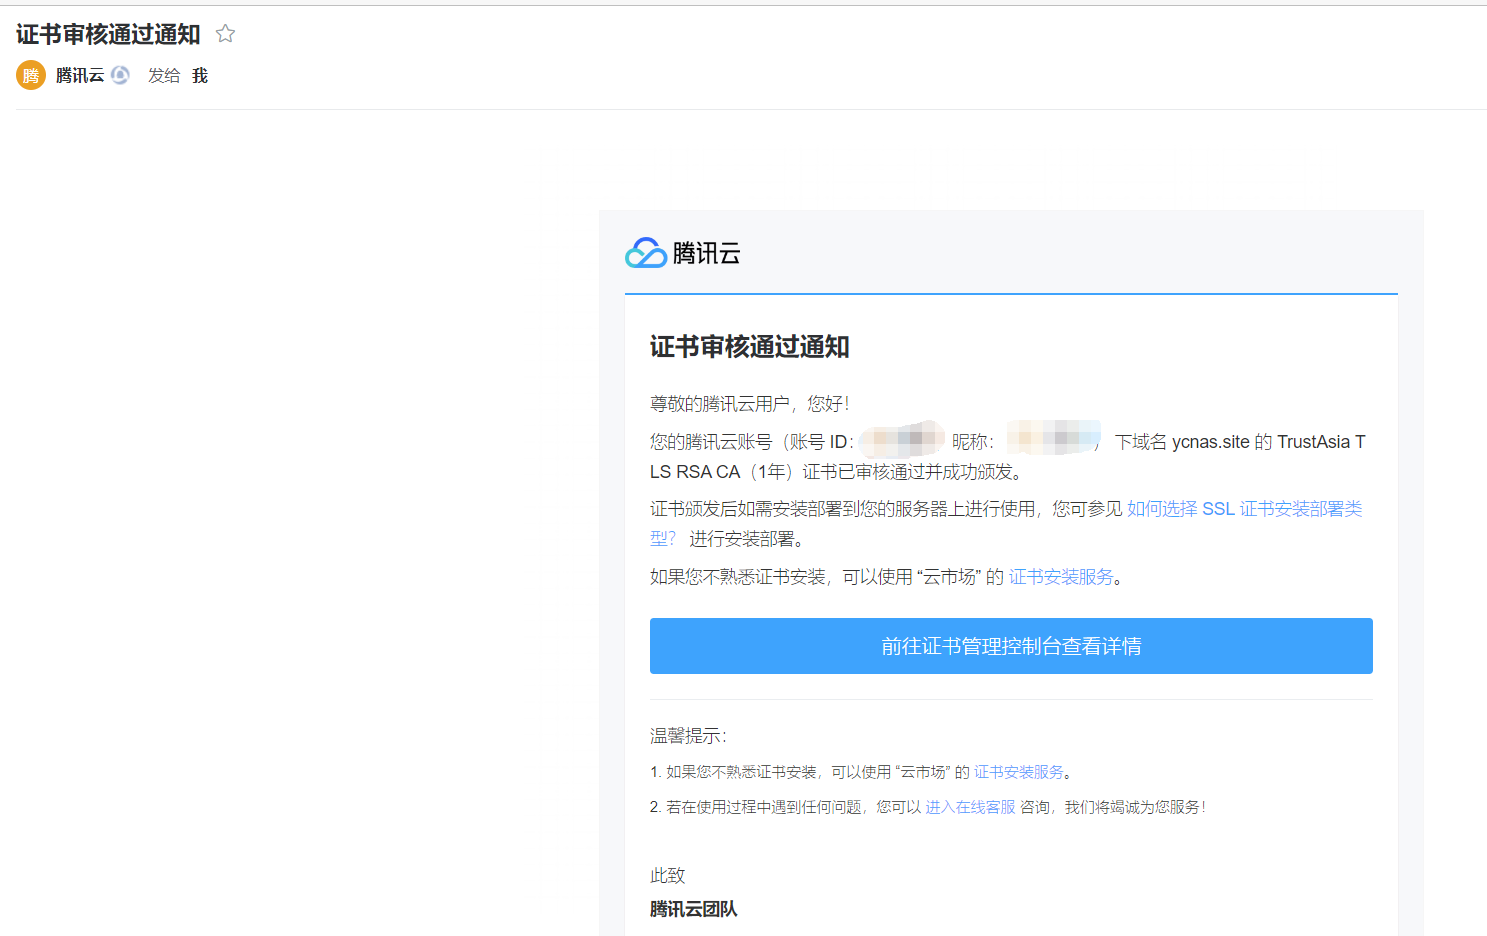The image size is (1487, 936).
Task: Open 证书安装服务 link under 温馨提示 item 1
Action: (x=1019, y=772)
